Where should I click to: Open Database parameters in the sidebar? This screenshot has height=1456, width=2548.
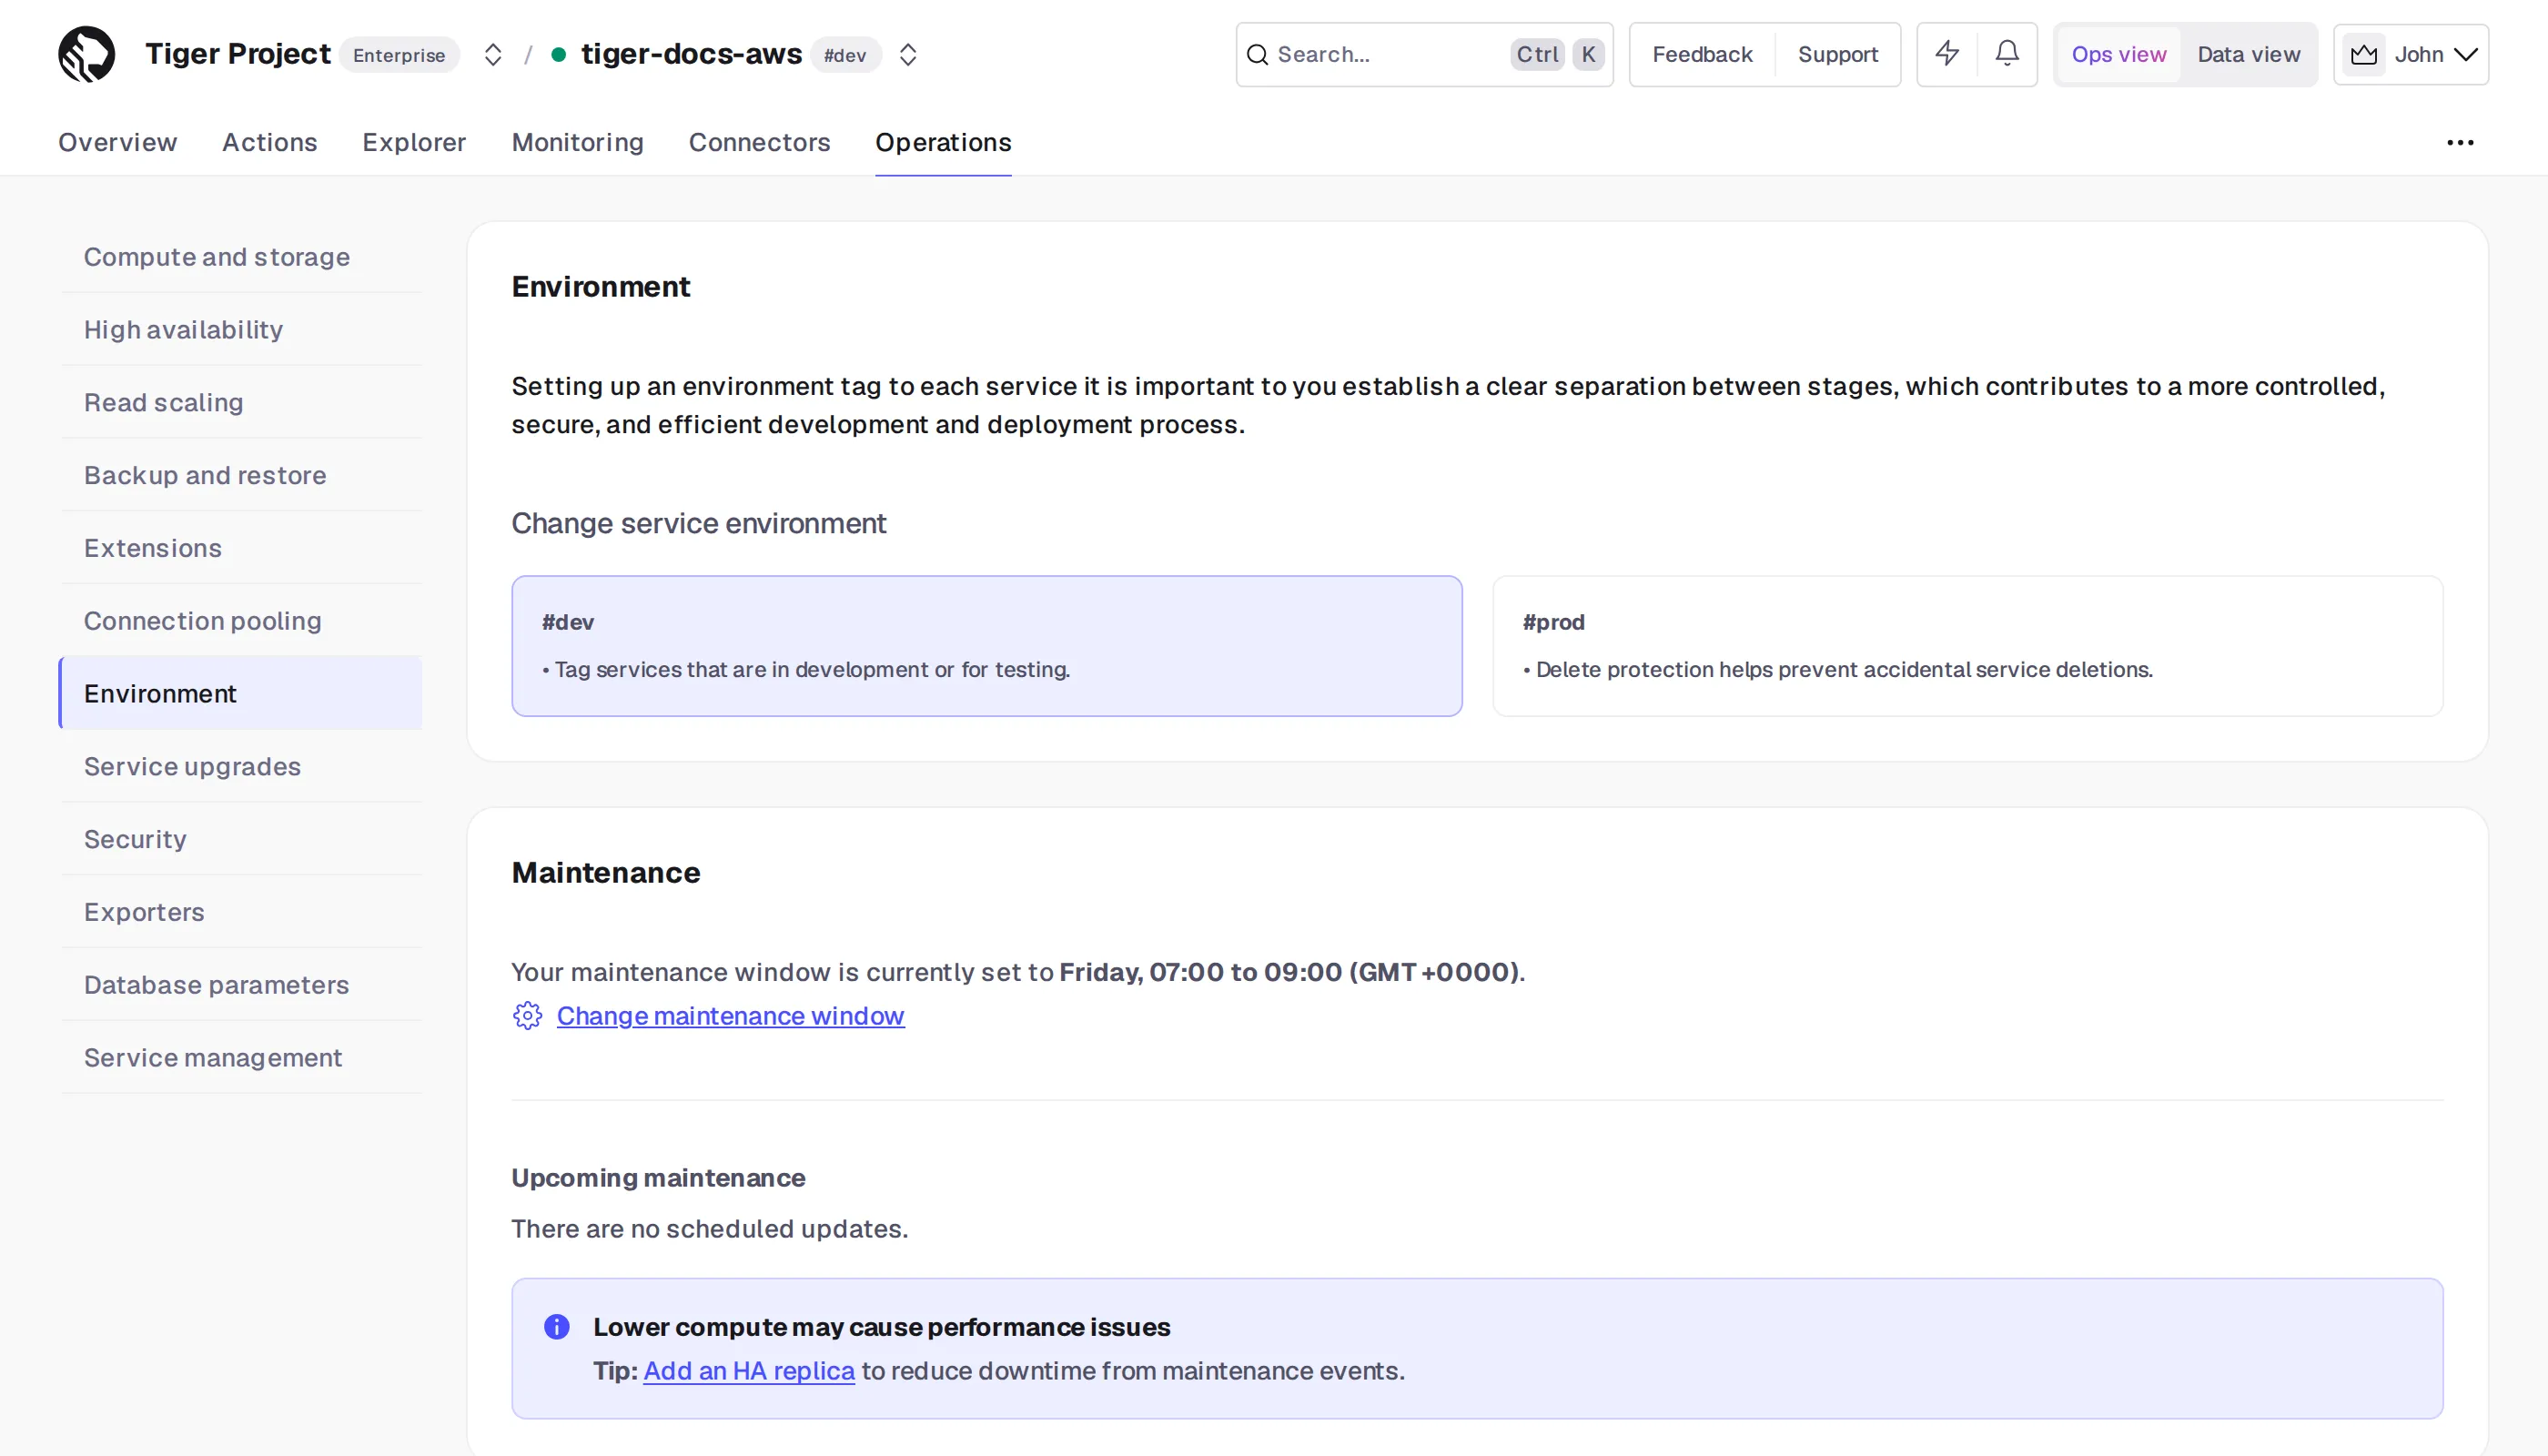pos(241,985)
